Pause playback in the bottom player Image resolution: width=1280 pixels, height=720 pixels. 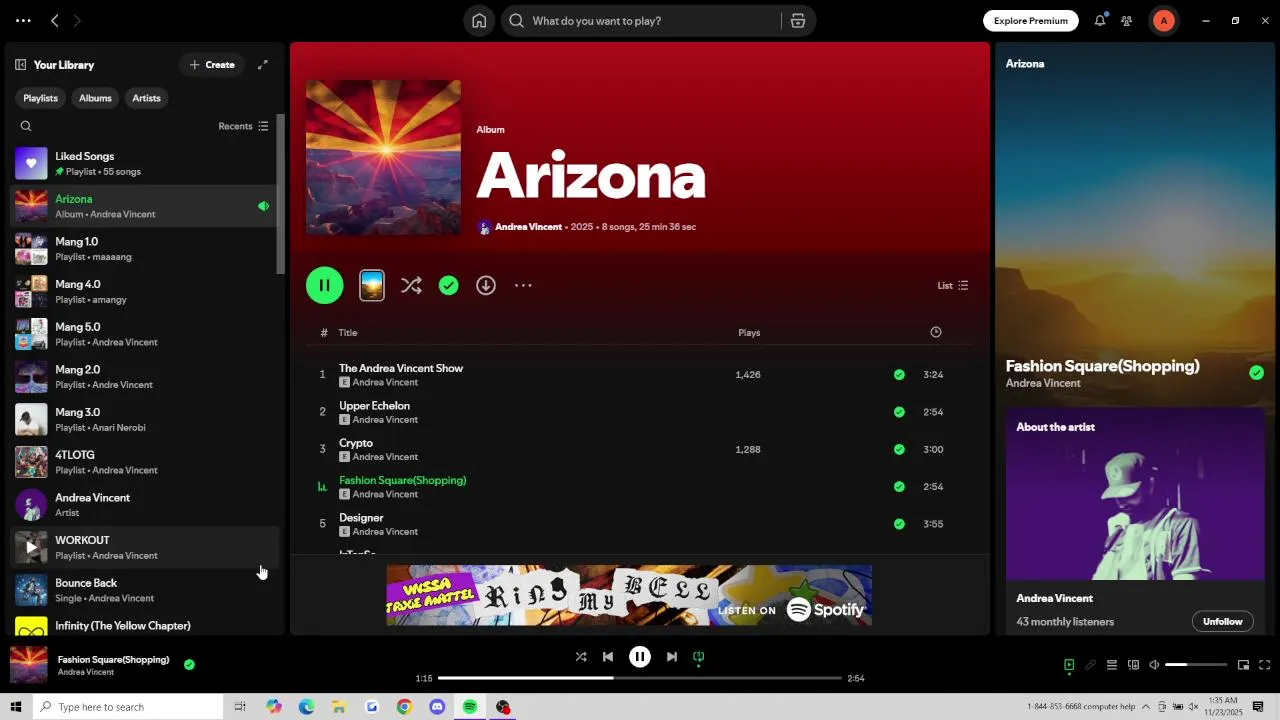tap(640, 657)
